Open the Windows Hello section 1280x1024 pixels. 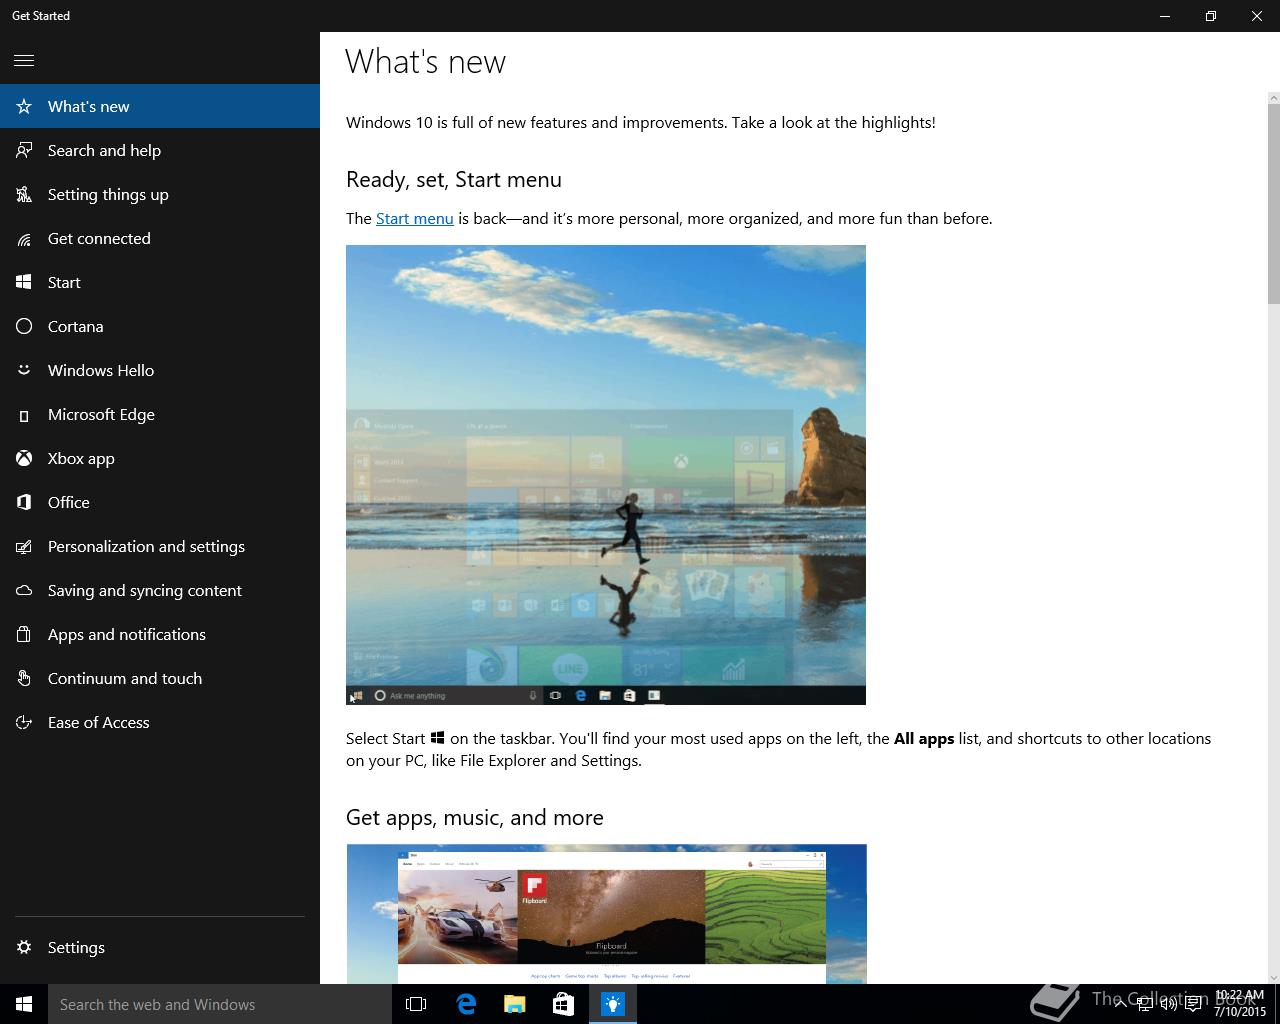[x=160, y=370]
